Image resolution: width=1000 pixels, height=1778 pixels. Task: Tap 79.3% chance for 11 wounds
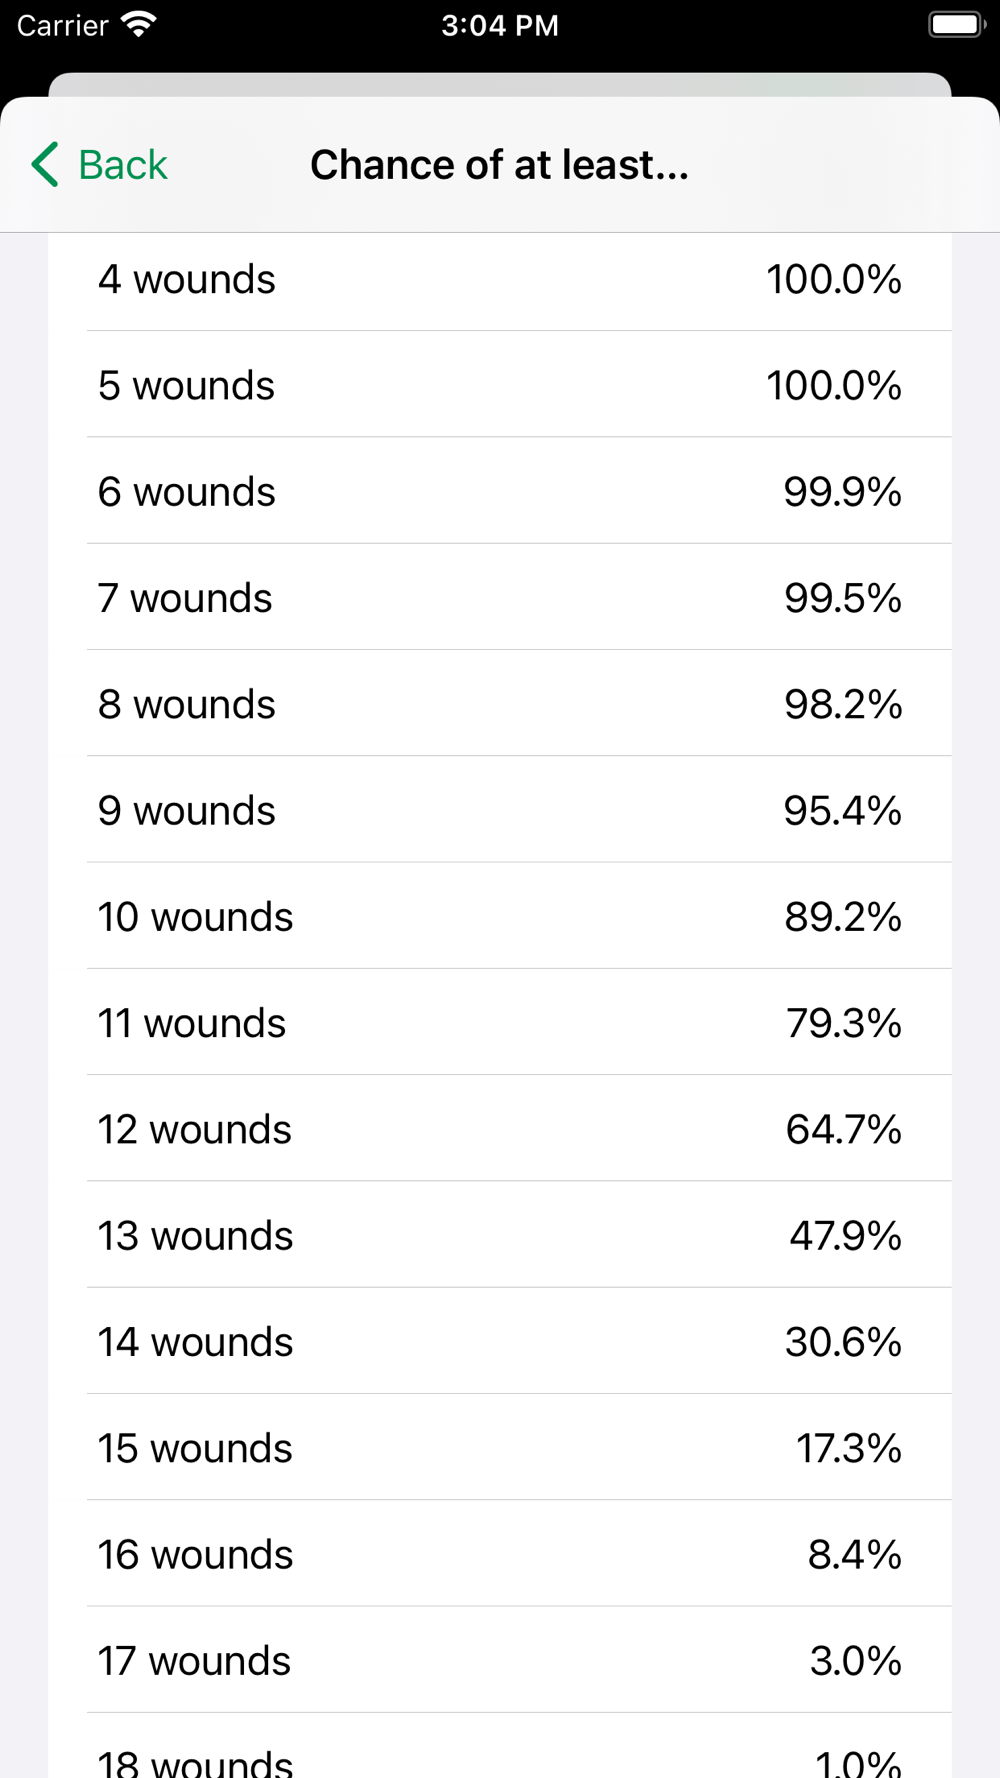click(x=843, y=1023)
